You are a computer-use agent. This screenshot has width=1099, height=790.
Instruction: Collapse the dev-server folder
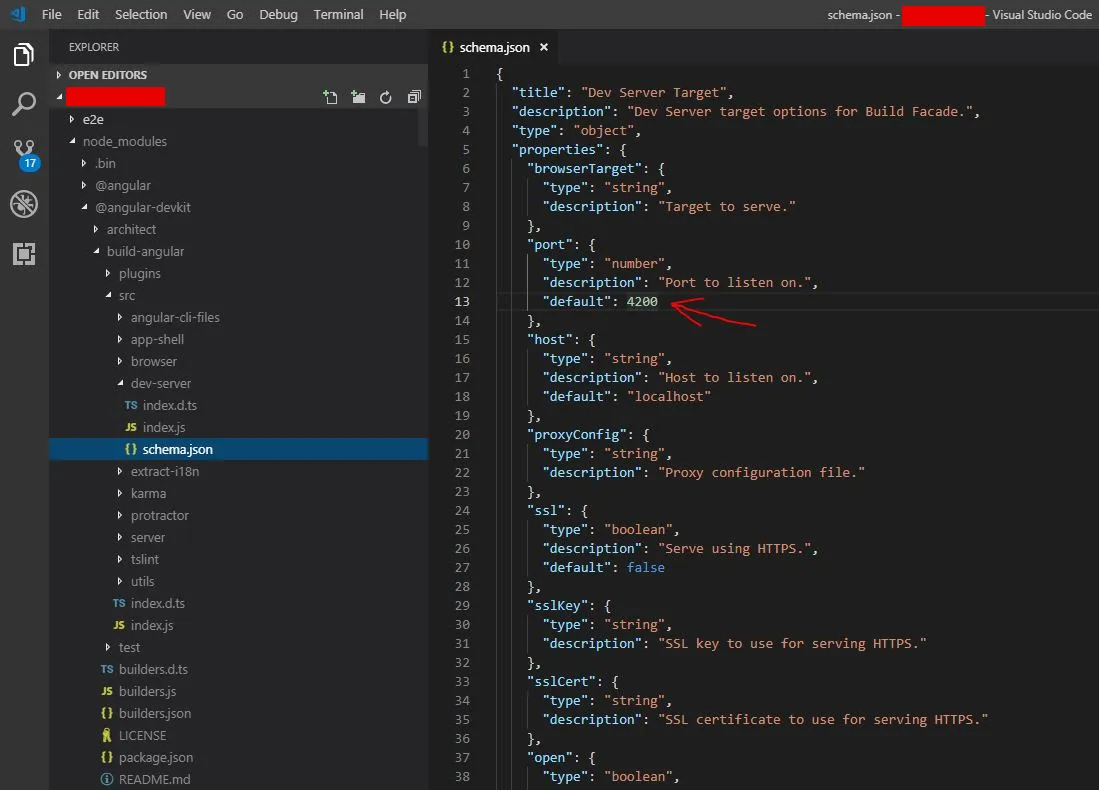(238, 383)
